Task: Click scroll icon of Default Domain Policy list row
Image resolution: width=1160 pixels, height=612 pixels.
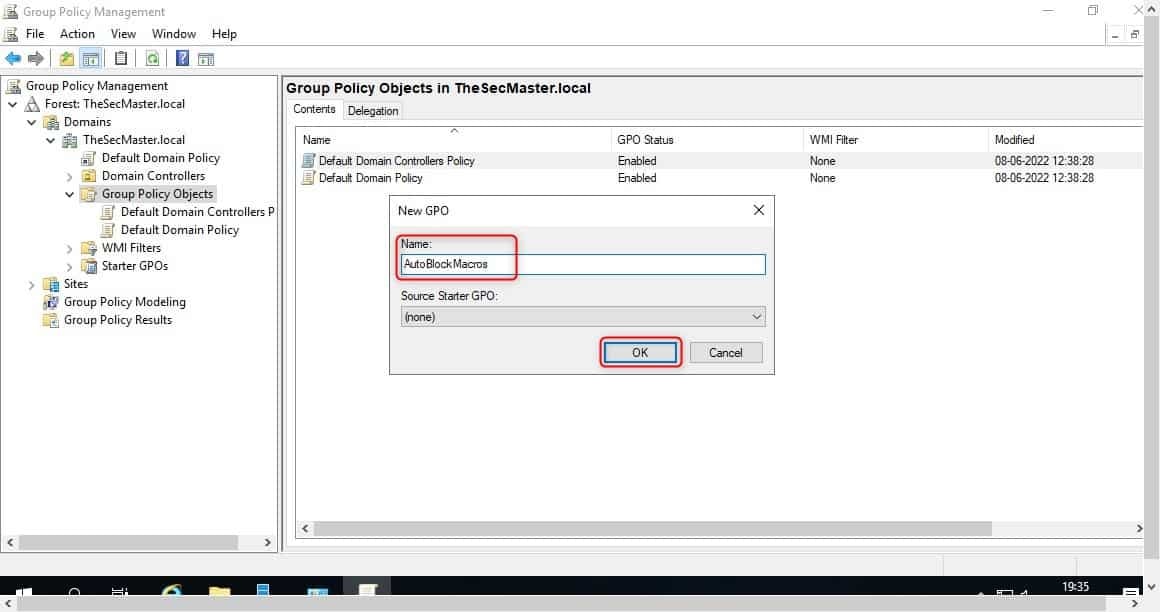Action: [x=308, y=178]
